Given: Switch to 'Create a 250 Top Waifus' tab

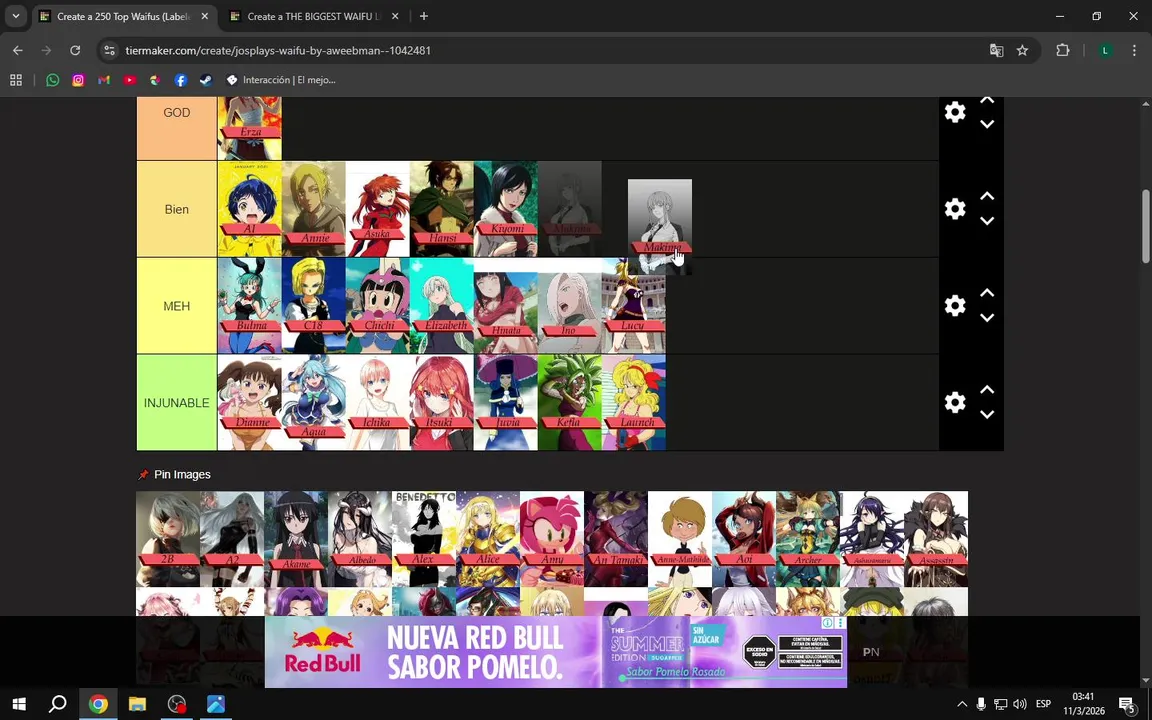Looking at the screenshot, I should (x=123, y=16).
